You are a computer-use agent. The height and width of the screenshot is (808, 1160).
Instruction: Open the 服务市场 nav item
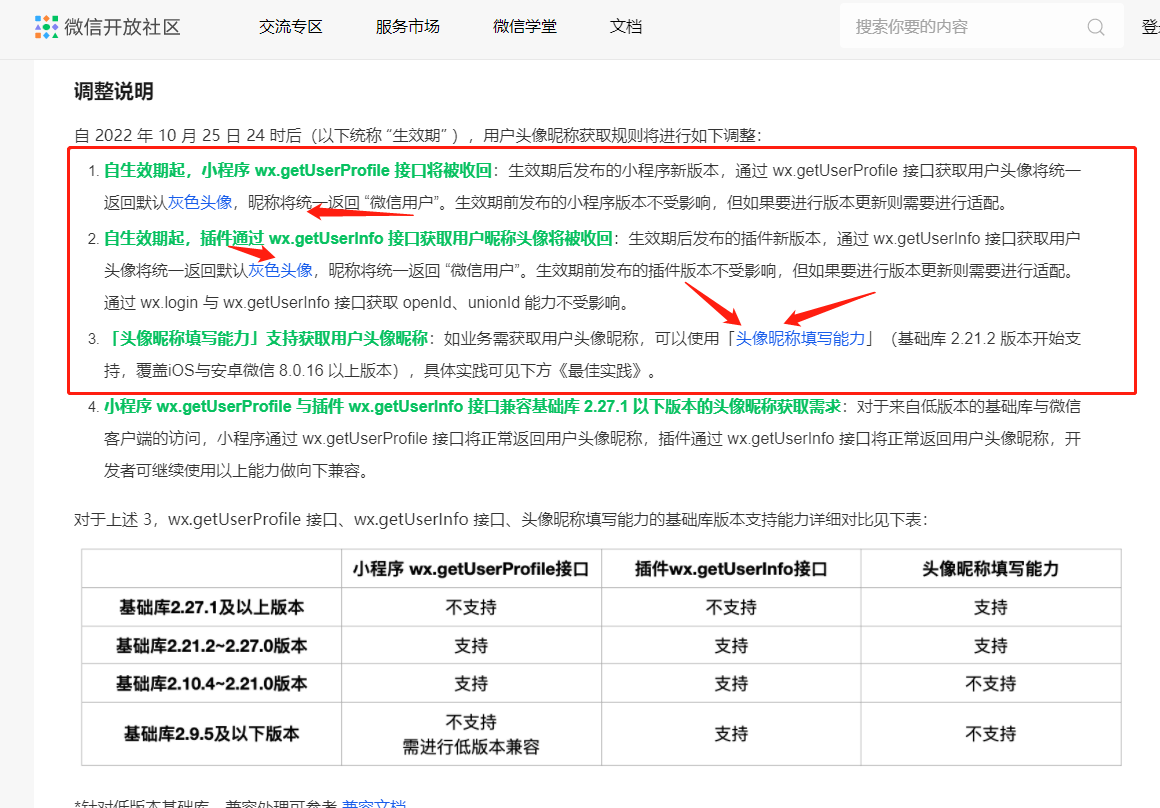click(x=408, y=27)
